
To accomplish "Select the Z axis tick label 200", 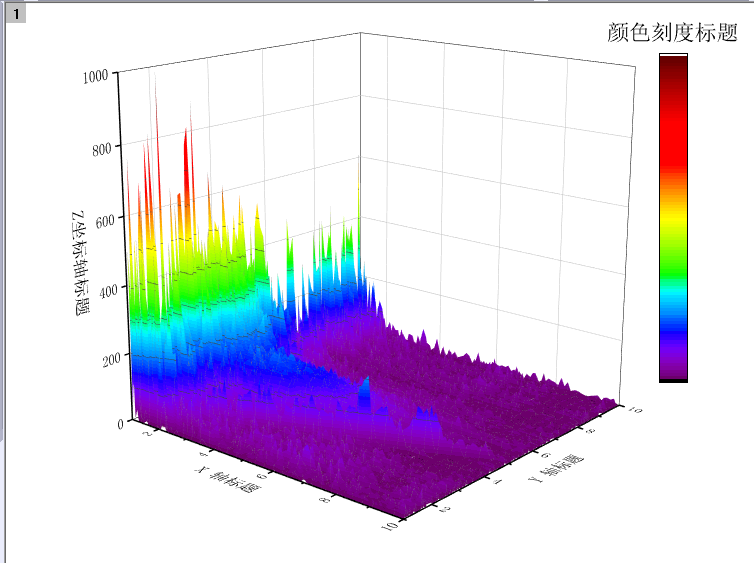I will [x=112, y=359].
